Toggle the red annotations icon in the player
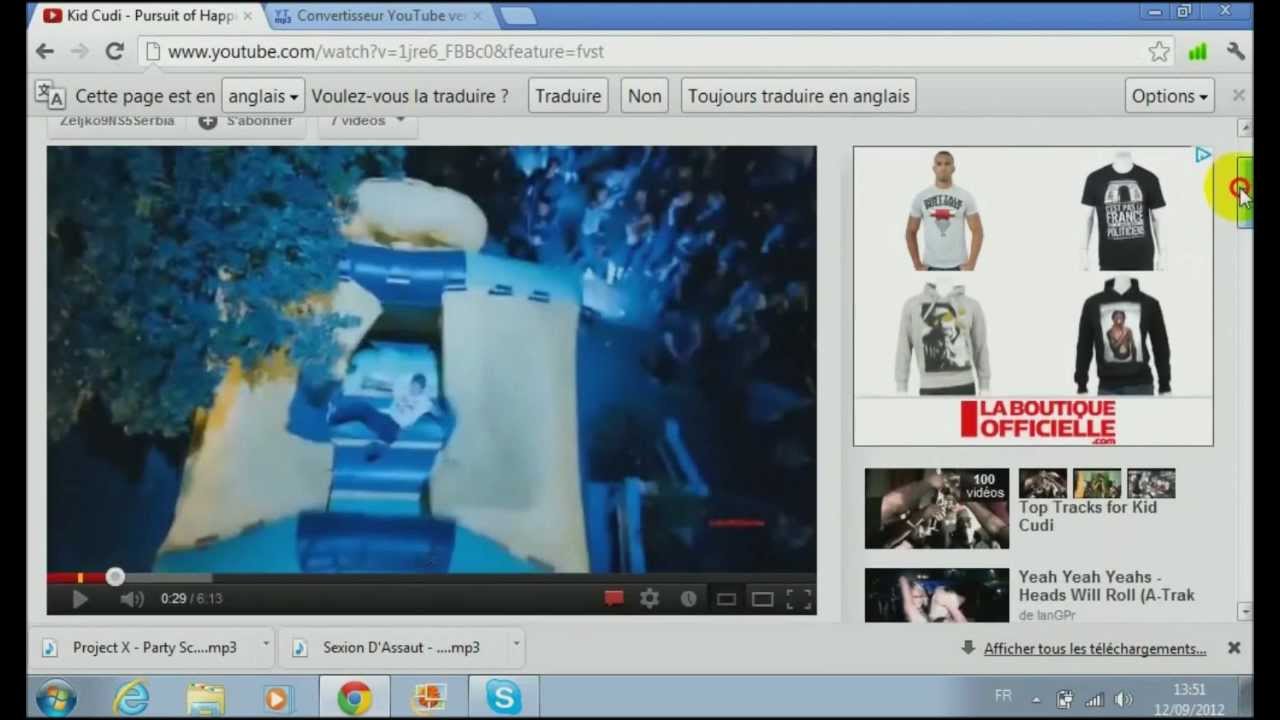1280x720 pixels. pyautogui.click(x=614, y=598)
